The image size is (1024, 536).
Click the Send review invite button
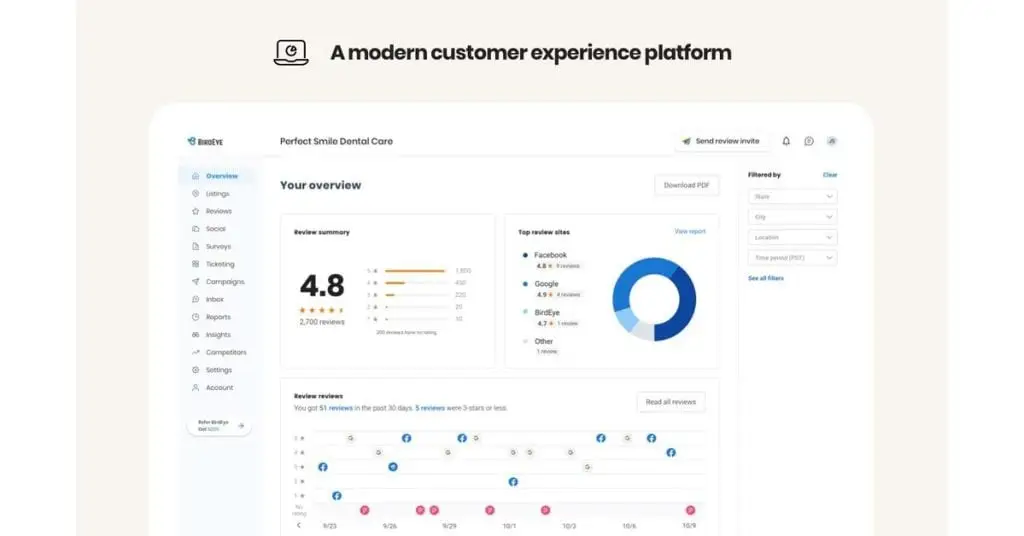pos(722,141)
